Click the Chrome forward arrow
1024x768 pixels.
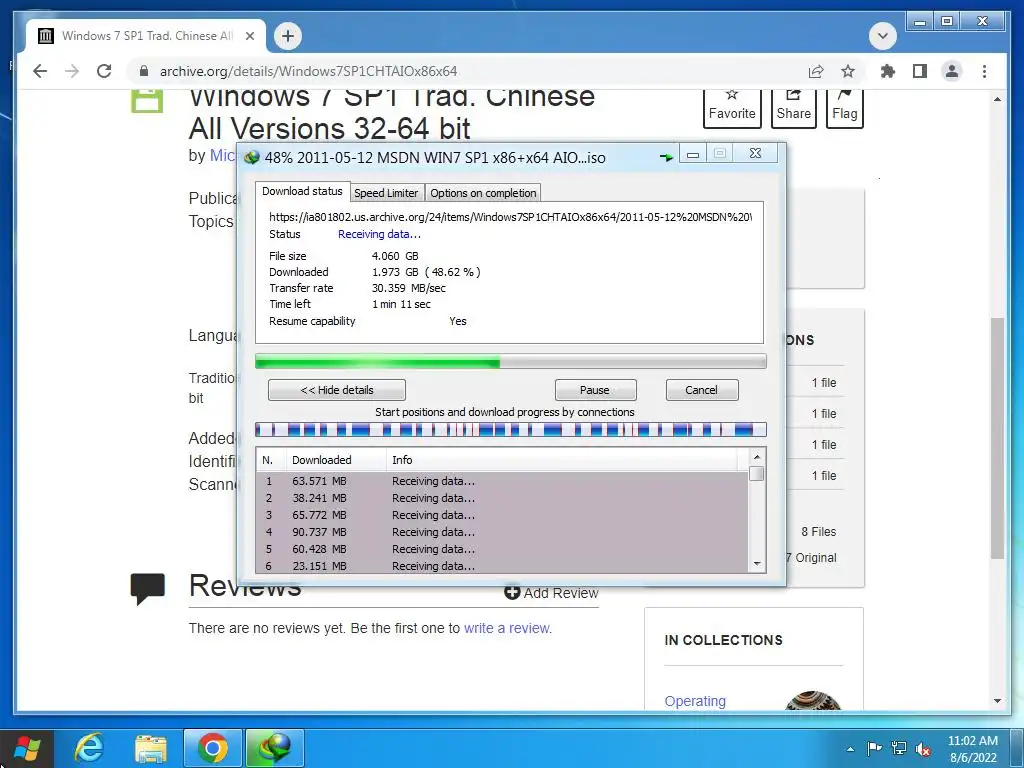(72, 71)
